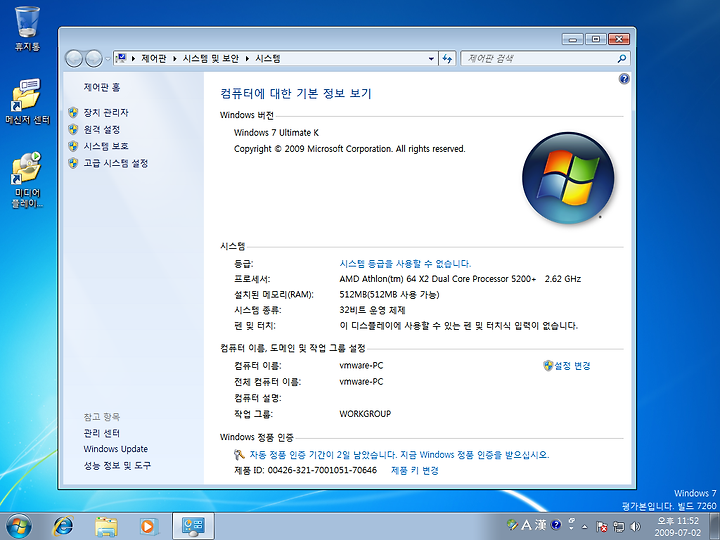Screen dimensions: 720x540
Task: Click the clock showing 오후 11:52
Action: pyautogui.click(x=678, y=526)
